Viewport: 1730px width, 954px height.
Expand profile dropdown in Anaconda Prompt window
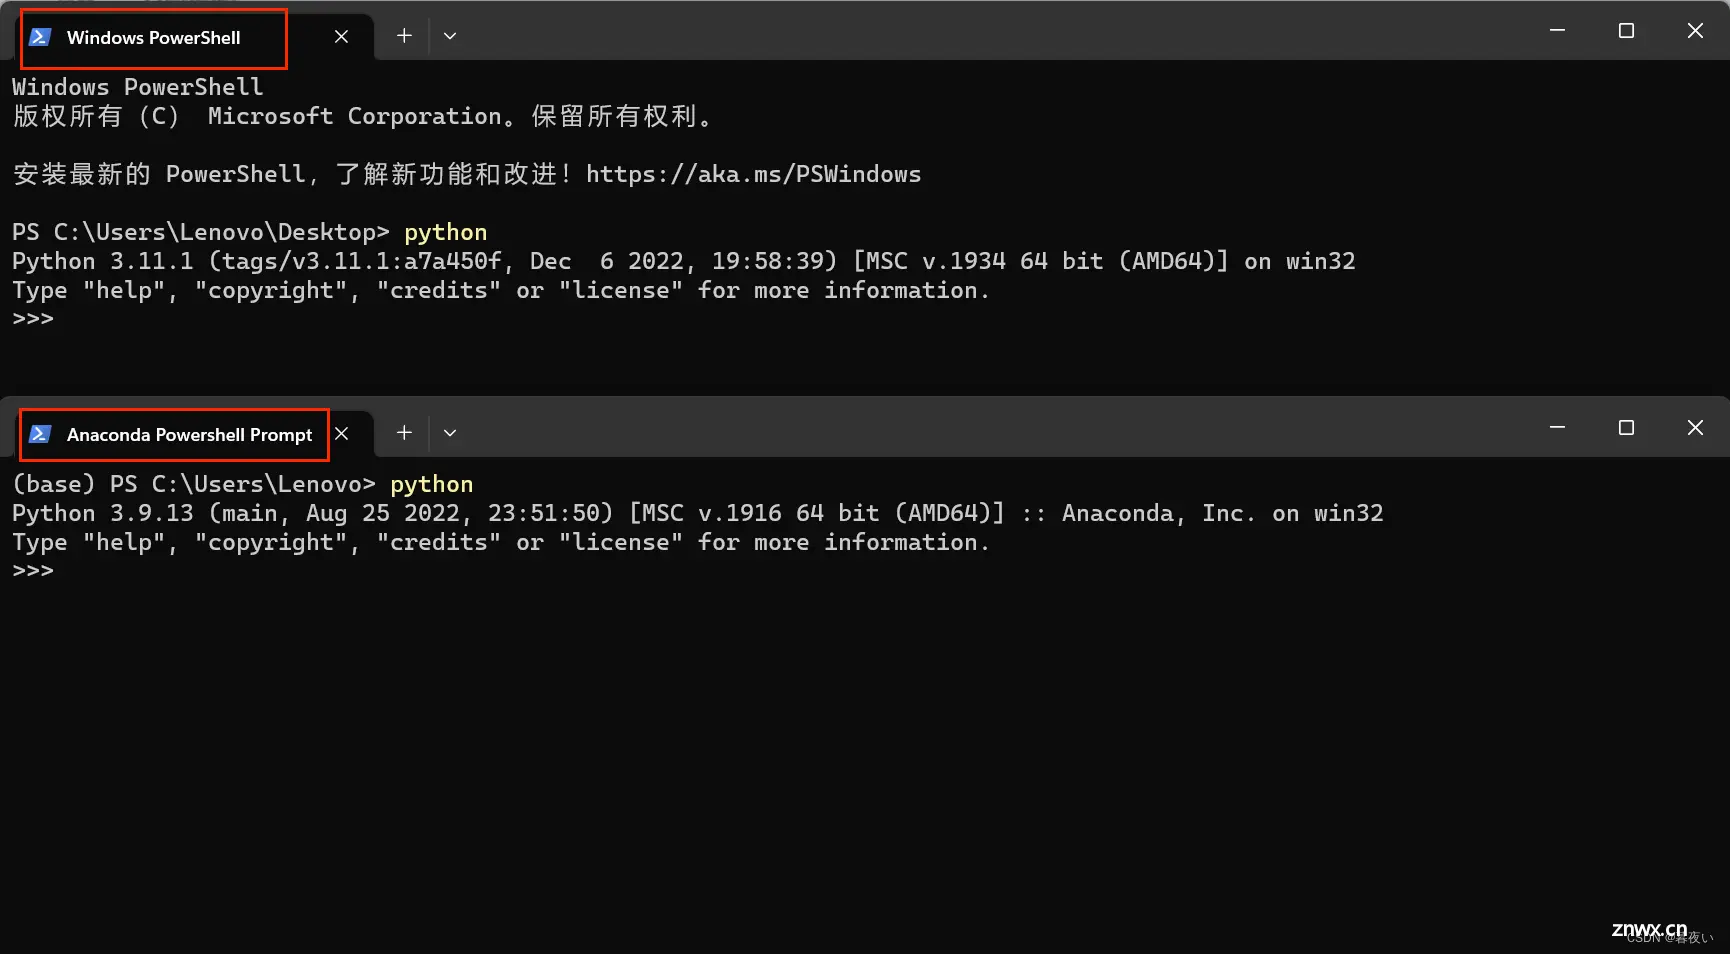(450, 433)
